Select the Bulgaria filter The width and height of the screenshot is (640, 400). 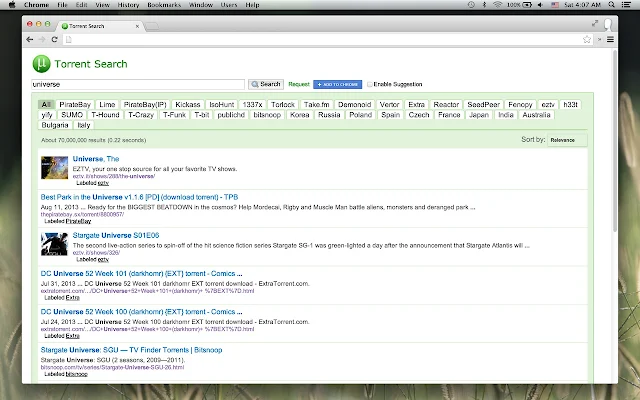coord(55,125)
